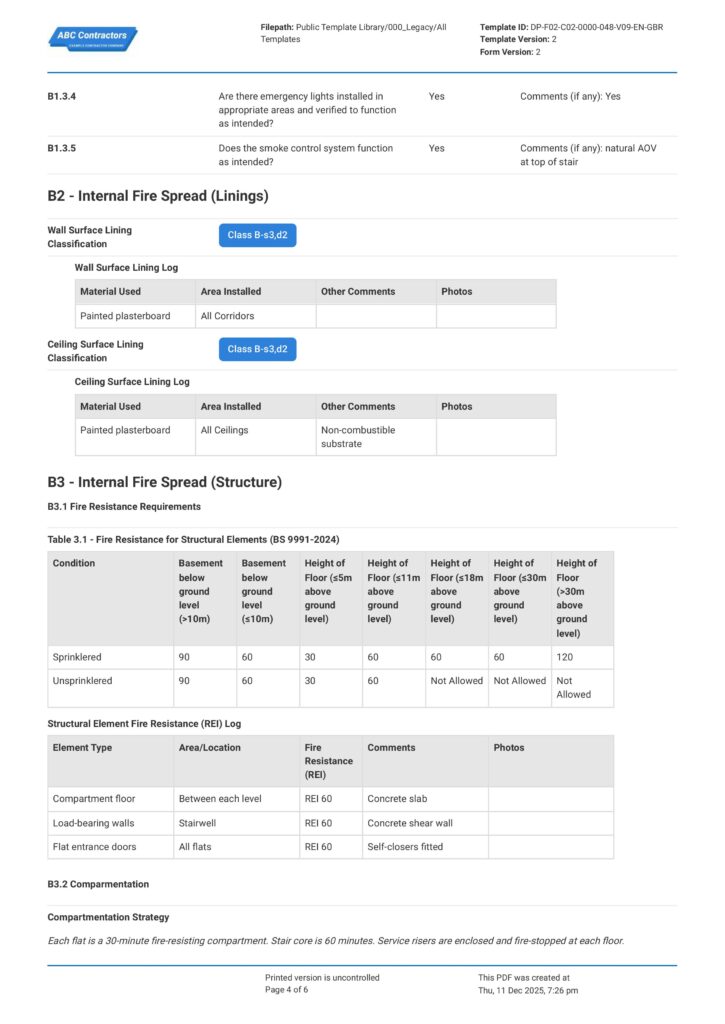
Task: Select the B3 - Internal Fire Spread (Structure) heading
Action: [x=164, y=482]
